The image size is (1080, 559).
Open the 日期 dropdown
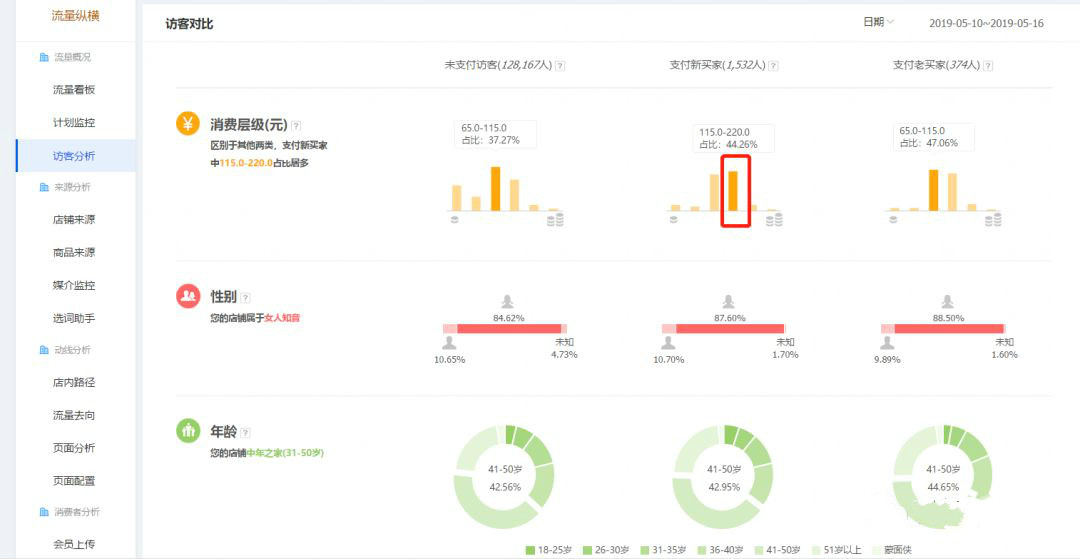[878, 22]
